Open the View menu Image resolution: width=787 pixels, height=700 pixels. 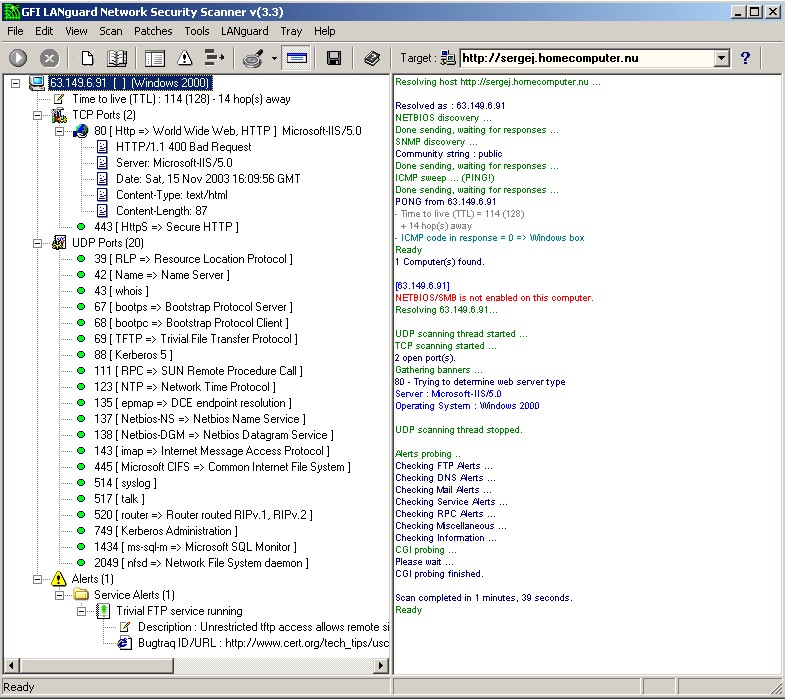76,31
